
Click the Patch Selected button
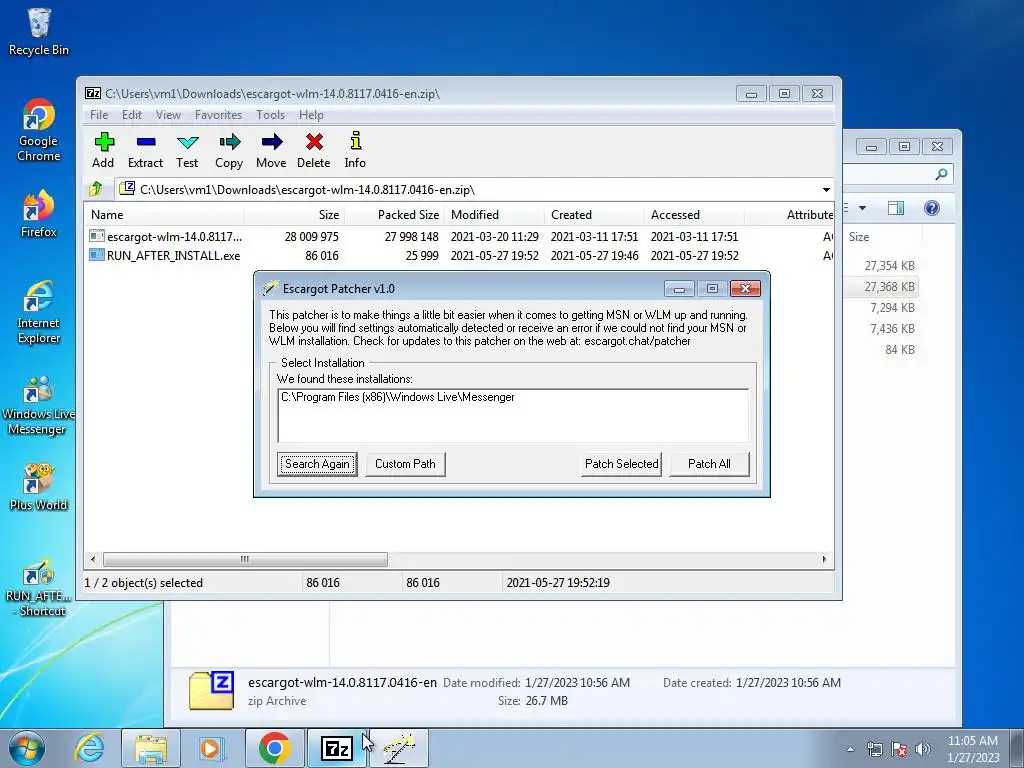[622, 464]
